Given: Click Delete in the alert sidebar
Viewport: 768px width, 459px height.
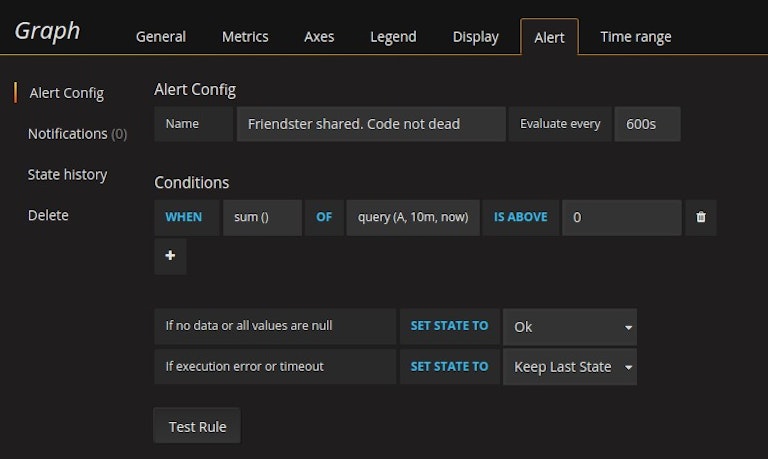Looking at the screenshot, I should [x=48, y=215].
